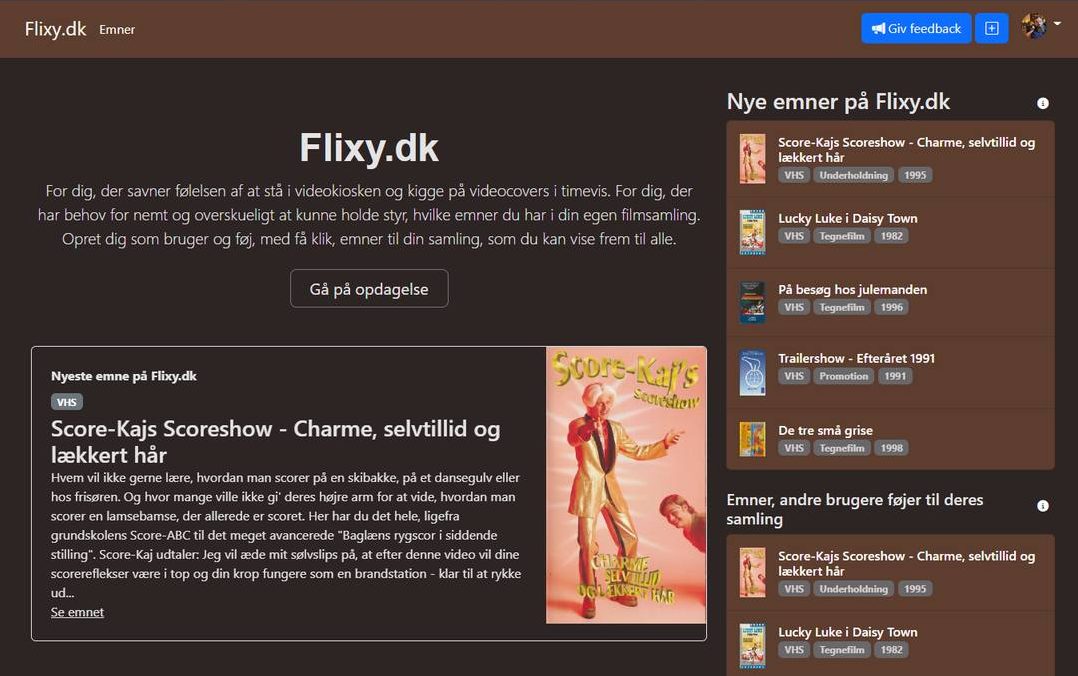Open the large Score-Kaj's Scoreshow cover image
This screenshot has width=1078, height=676.
[x=626, y=486]
